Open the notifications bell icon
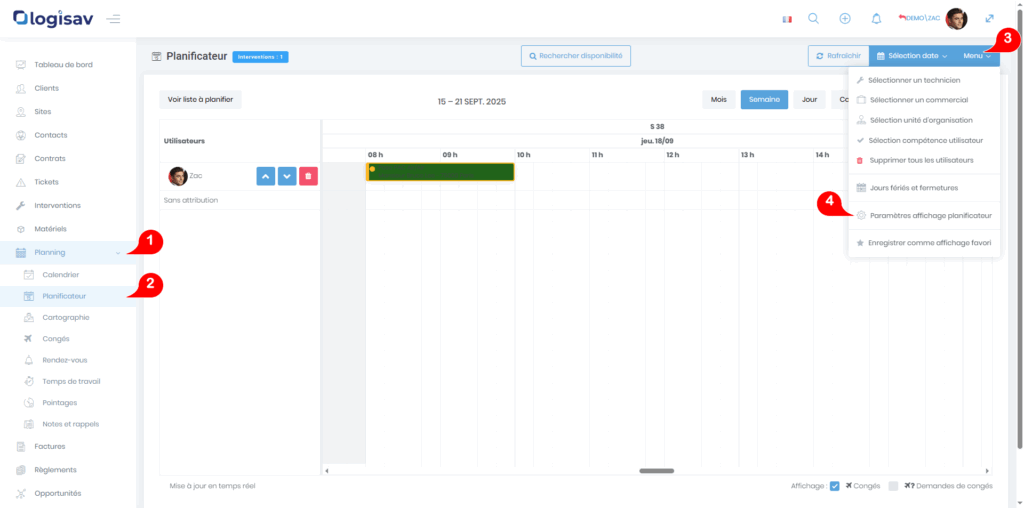This screenshot has height=508, width=1024. point(877,18)
